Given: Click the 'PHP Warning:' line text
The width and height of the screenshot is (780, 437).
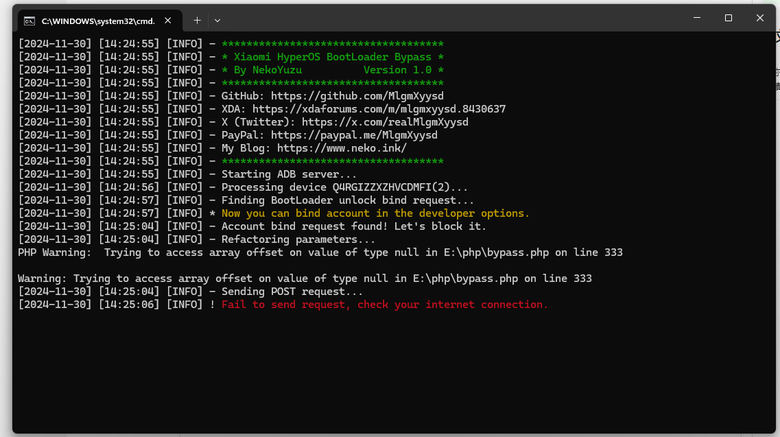Looking at the screenshot, I should pyautogui.click(x=320, y=252).
